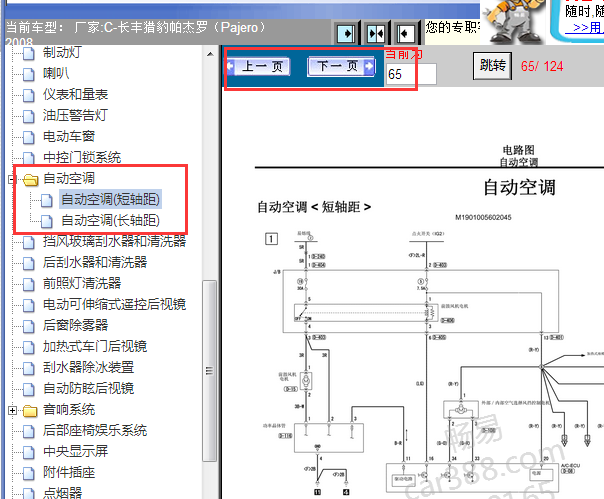Click the current vehicle model text 长丰猎豹帕杰罗
Image resolution: width=604 pixels, height=499 pixels.
tap(162, 27)
